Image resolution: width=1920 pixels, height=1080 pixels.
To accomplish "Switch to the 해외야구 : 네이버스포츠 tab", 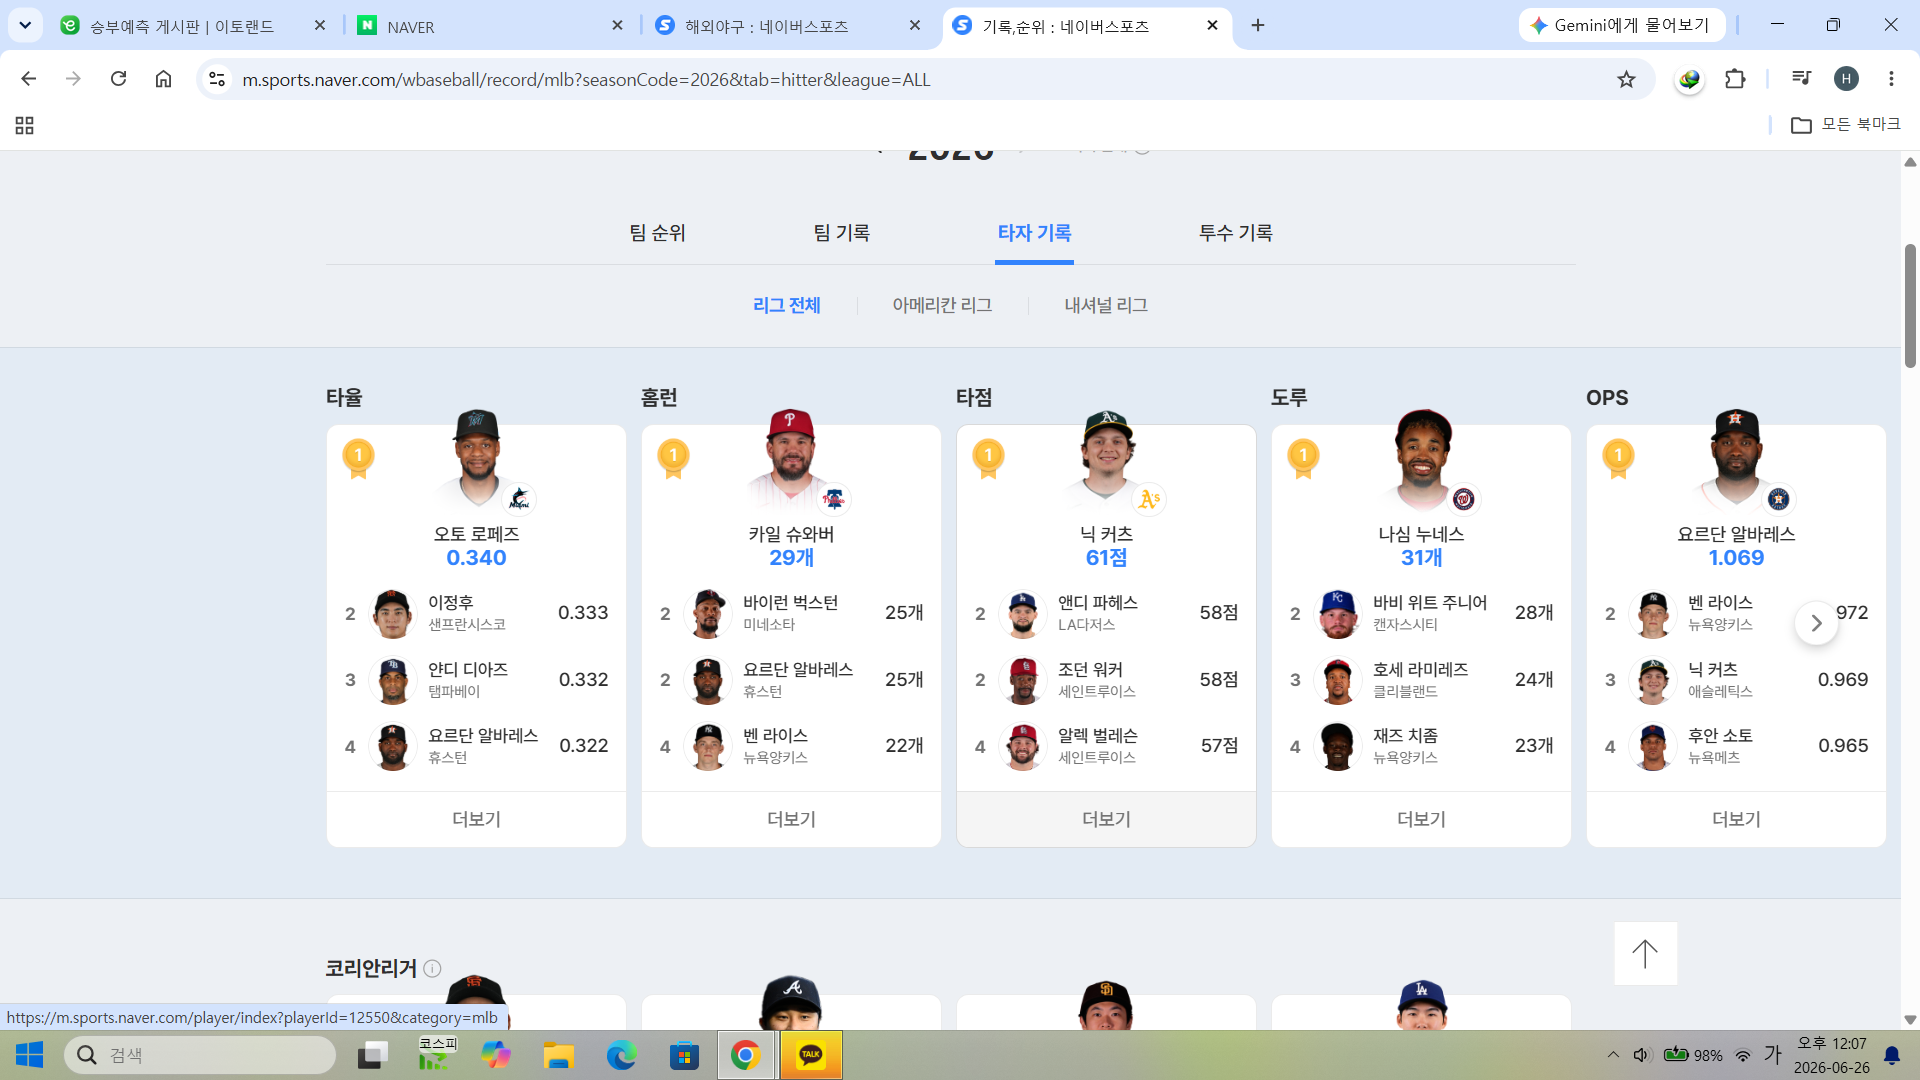I will (766, 26).
